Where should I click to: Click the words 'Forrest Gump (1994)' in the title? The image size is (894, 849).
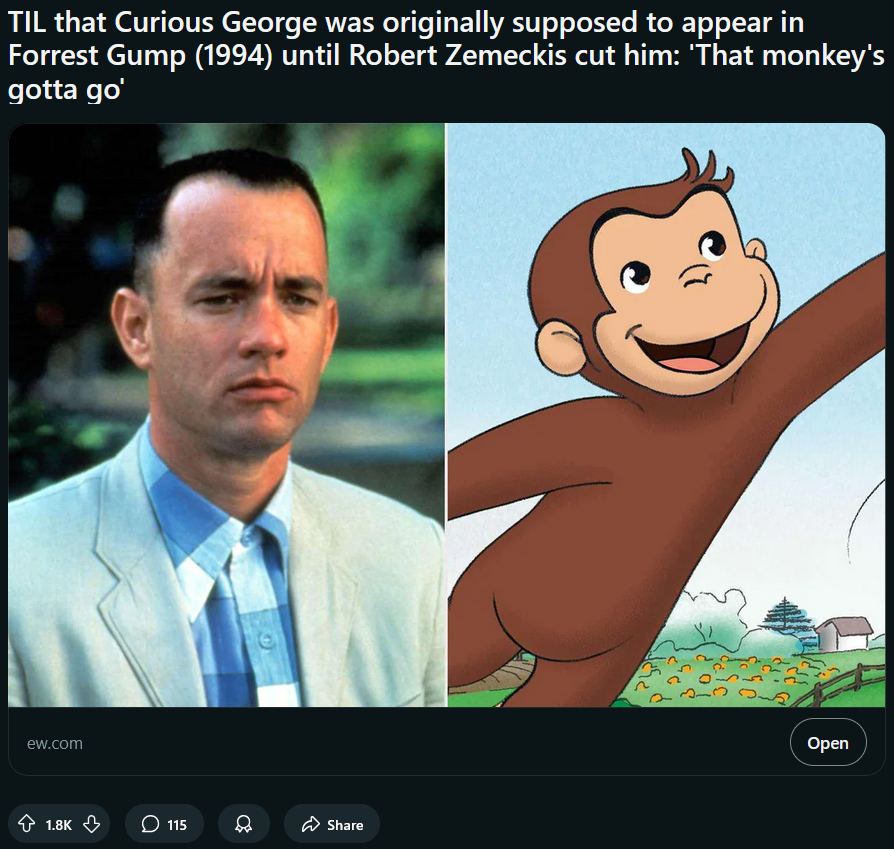tap(140, 56)
